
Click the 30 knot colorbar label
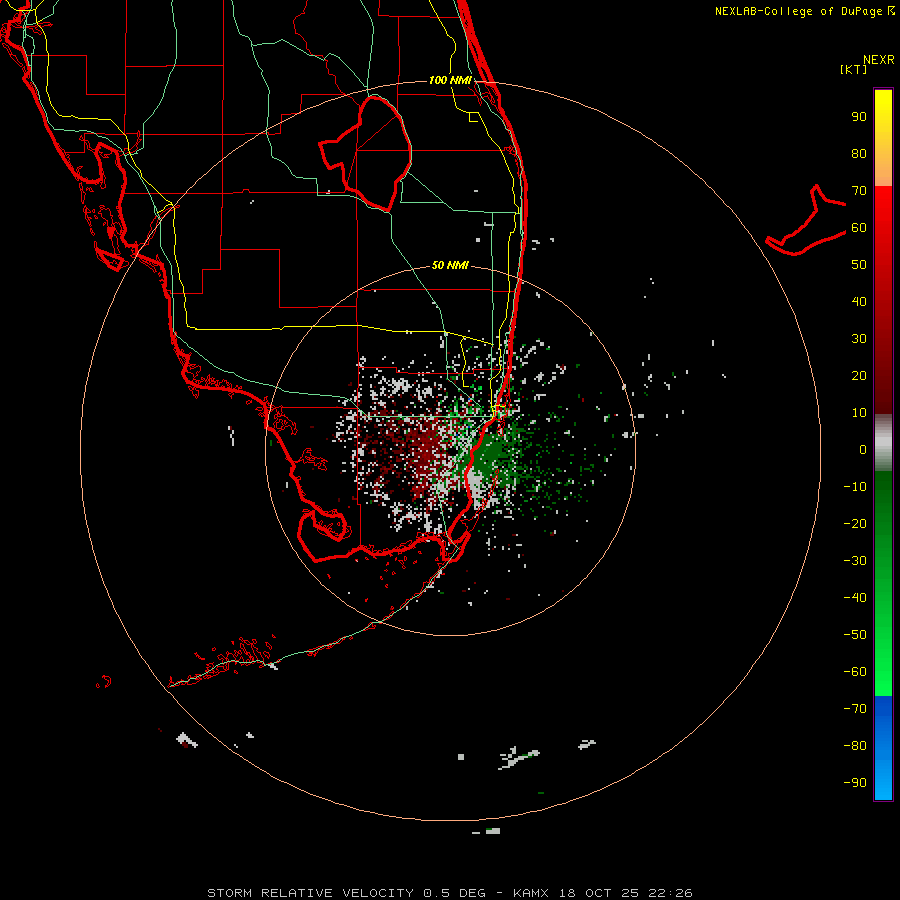[x=859, y=339]
